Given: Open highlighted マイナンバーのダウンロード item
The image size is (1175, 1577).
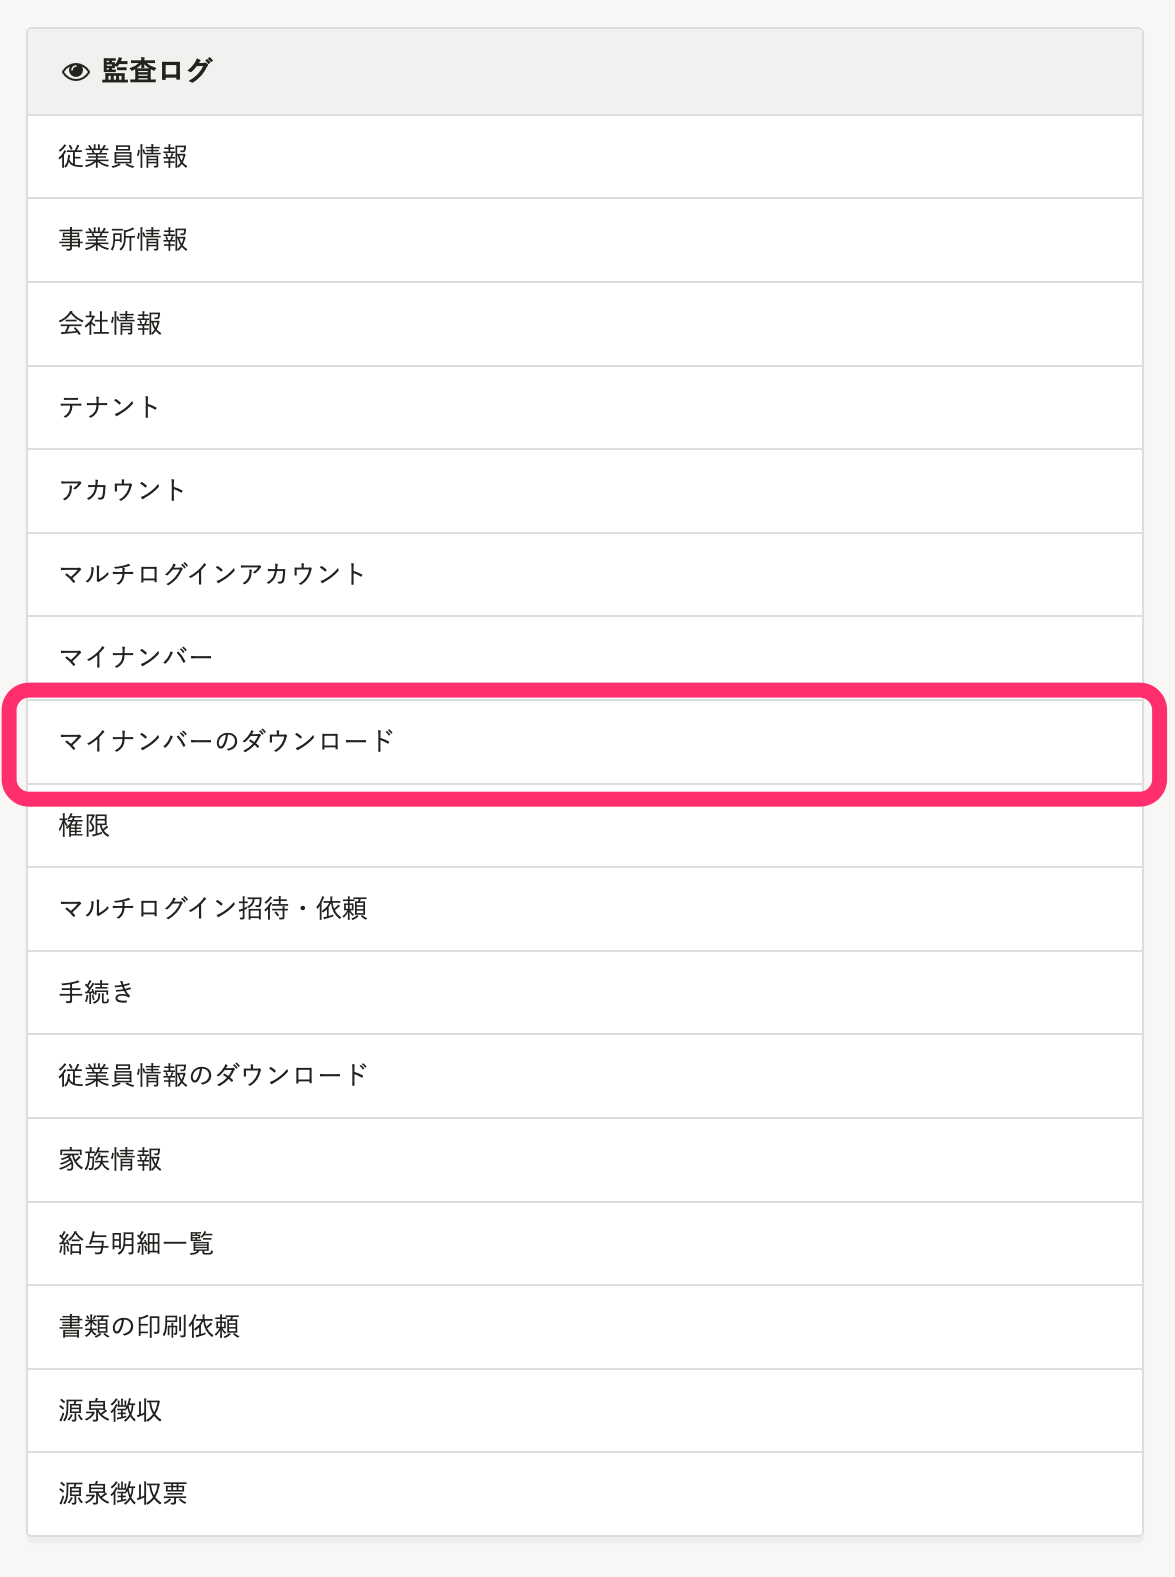Looking at the screenshot, I should 585,742.
